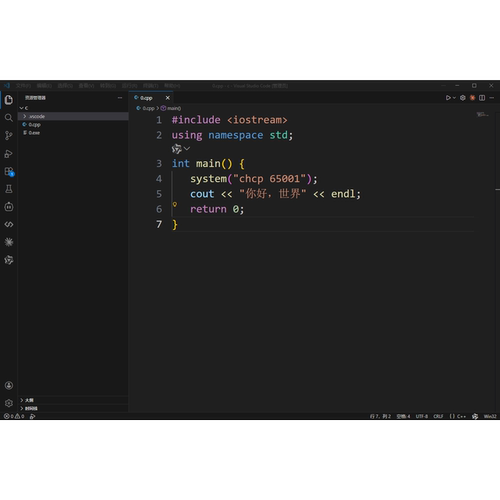Click the minimap preview at editor right
Viewport: 500px width, 500px height.
[x=482, y=114]
